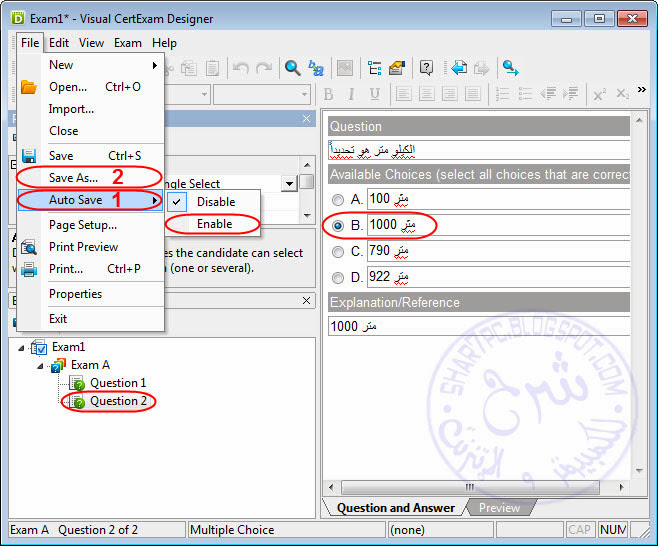This screenshot has width=658, height=546.
Task: Click the tree structure view icon
Action: 374,68
